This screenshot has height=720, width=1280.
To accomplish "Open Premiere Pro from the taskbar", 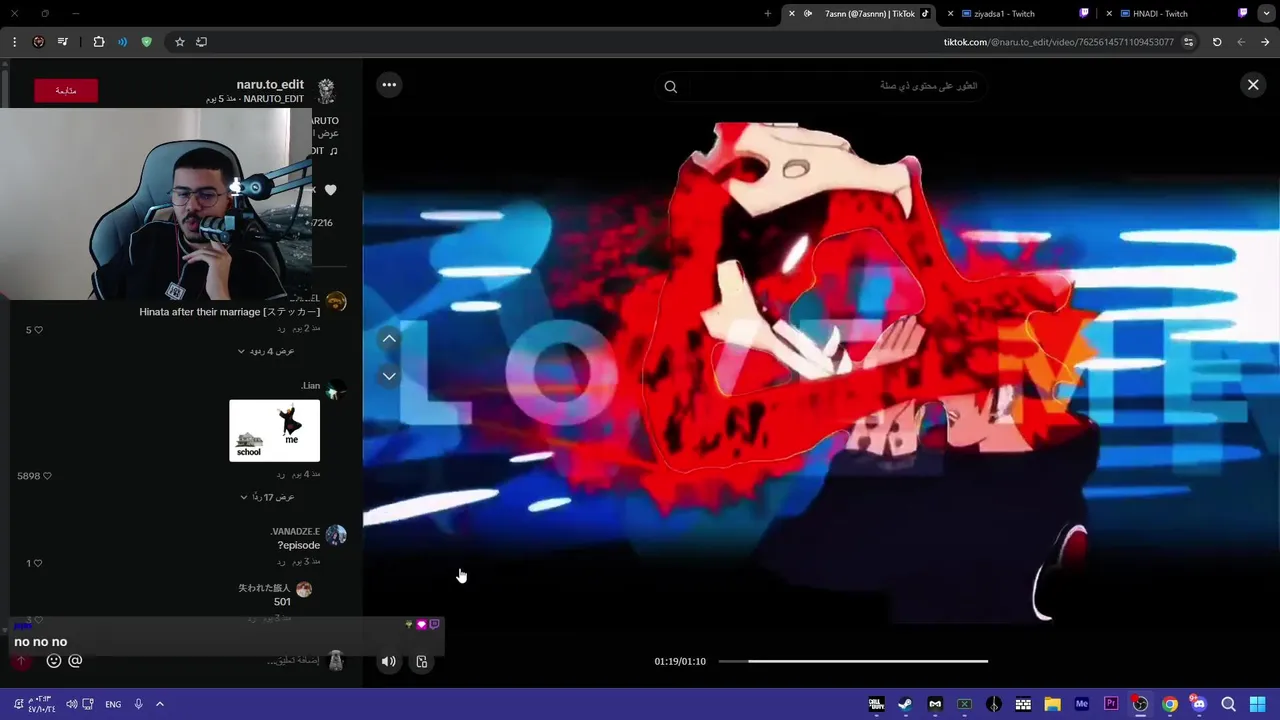I will [1111, 704].
